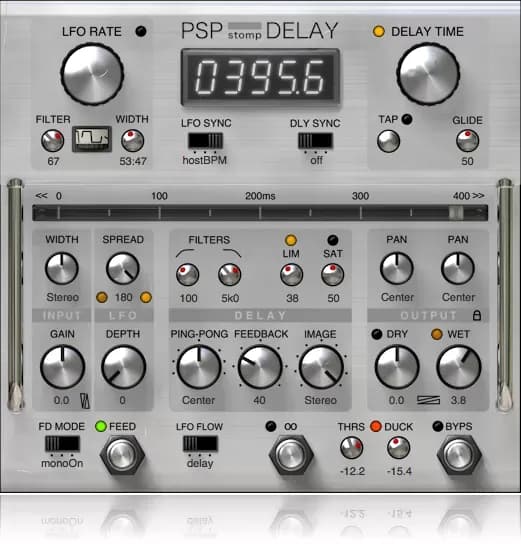This screenshot has height=544, width=521.
Task: Flip the DLY SYNC off switch
Action: [315, 141]
